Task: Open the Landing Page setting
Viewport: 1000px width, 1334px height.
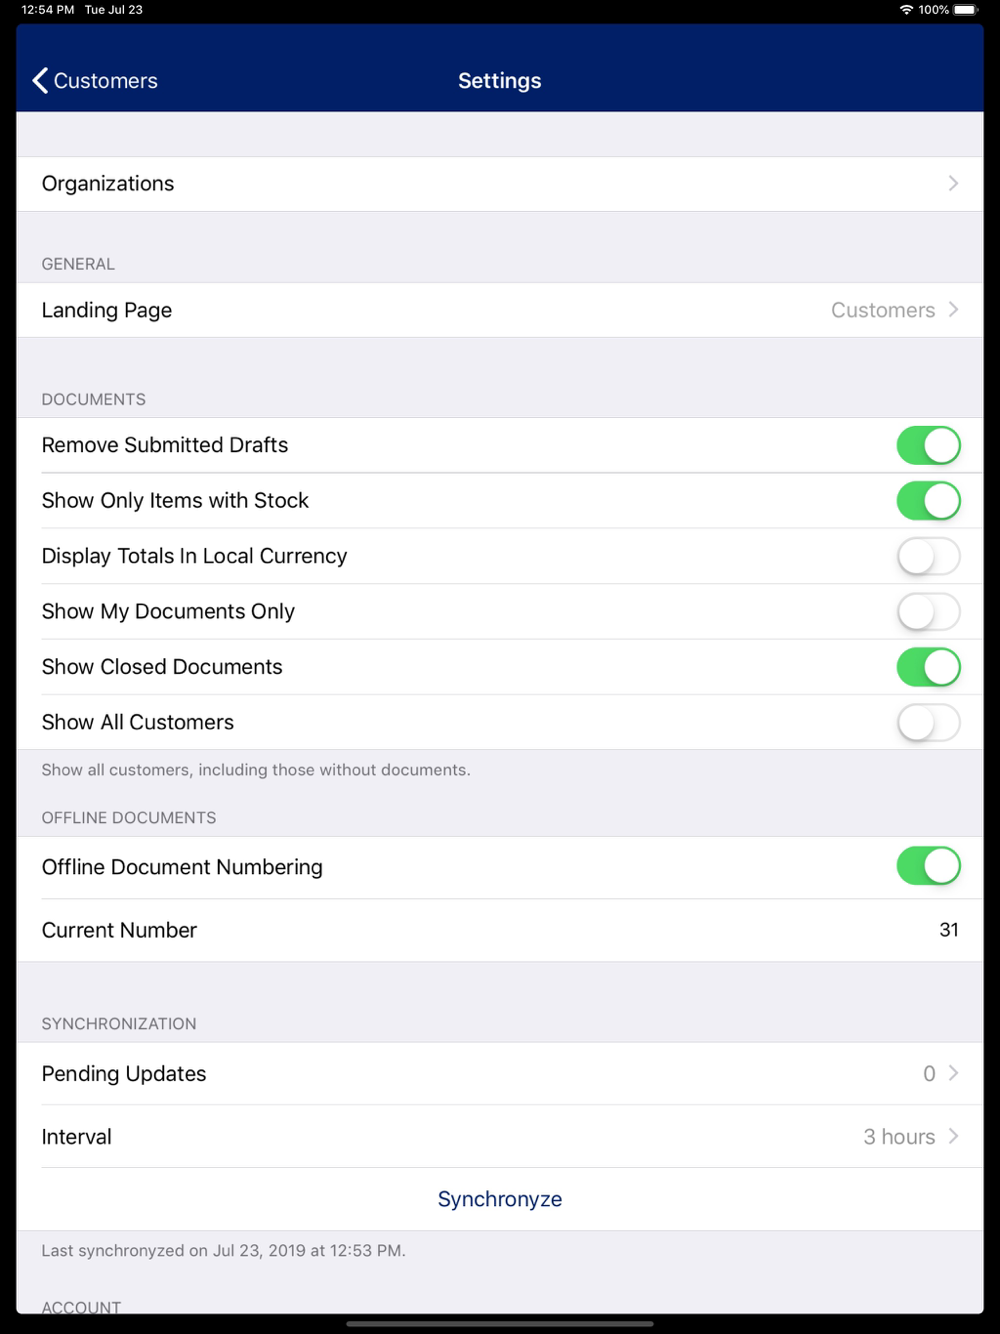Action: [x=500, y=310]
